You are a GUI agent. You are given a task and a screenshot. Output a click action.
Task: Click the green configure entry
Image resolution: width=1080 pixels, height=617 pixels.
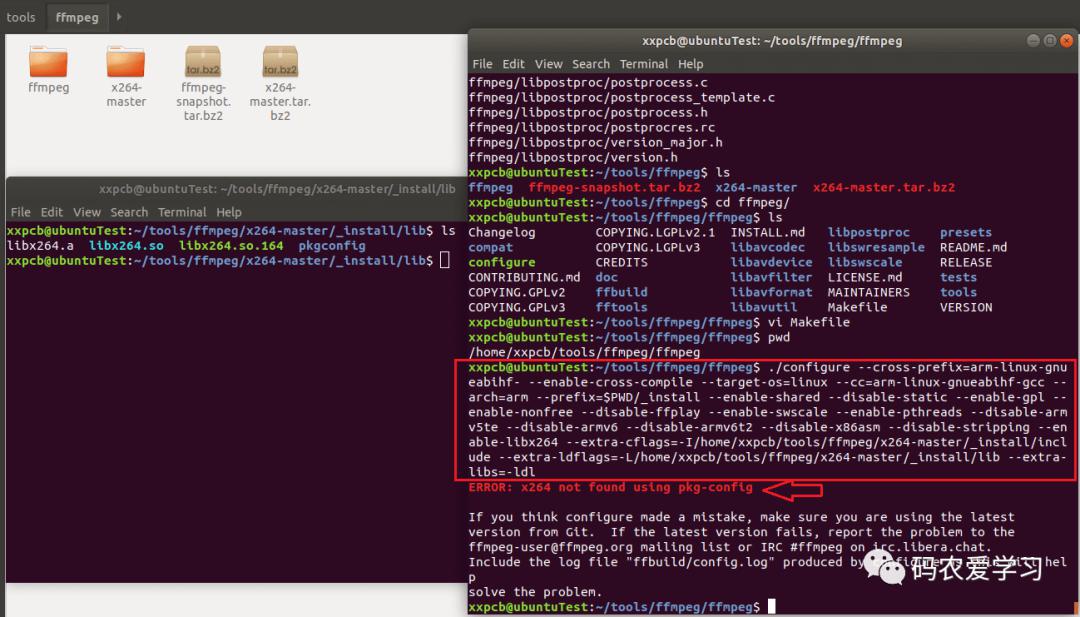tap(501, 262)
